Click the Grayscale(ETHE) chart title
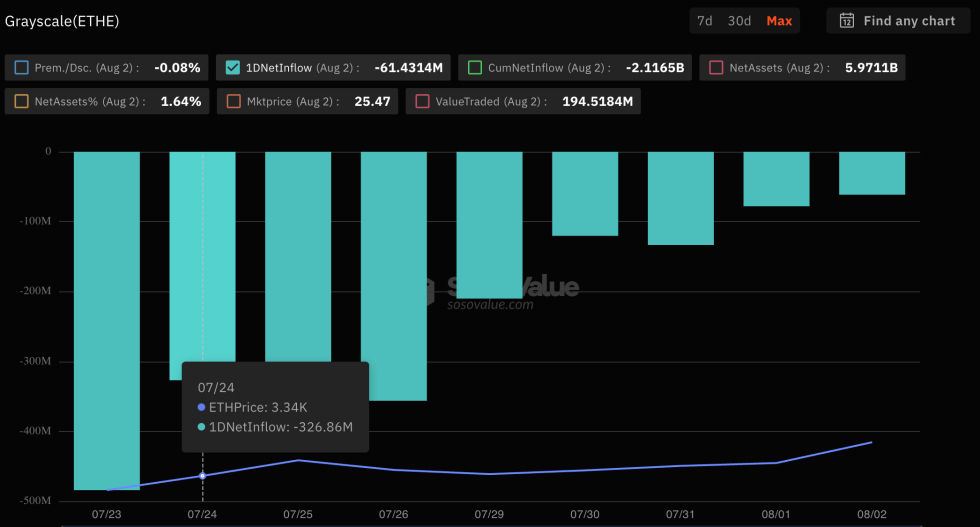The image size is (980, 527). click(x=62, y=21)
